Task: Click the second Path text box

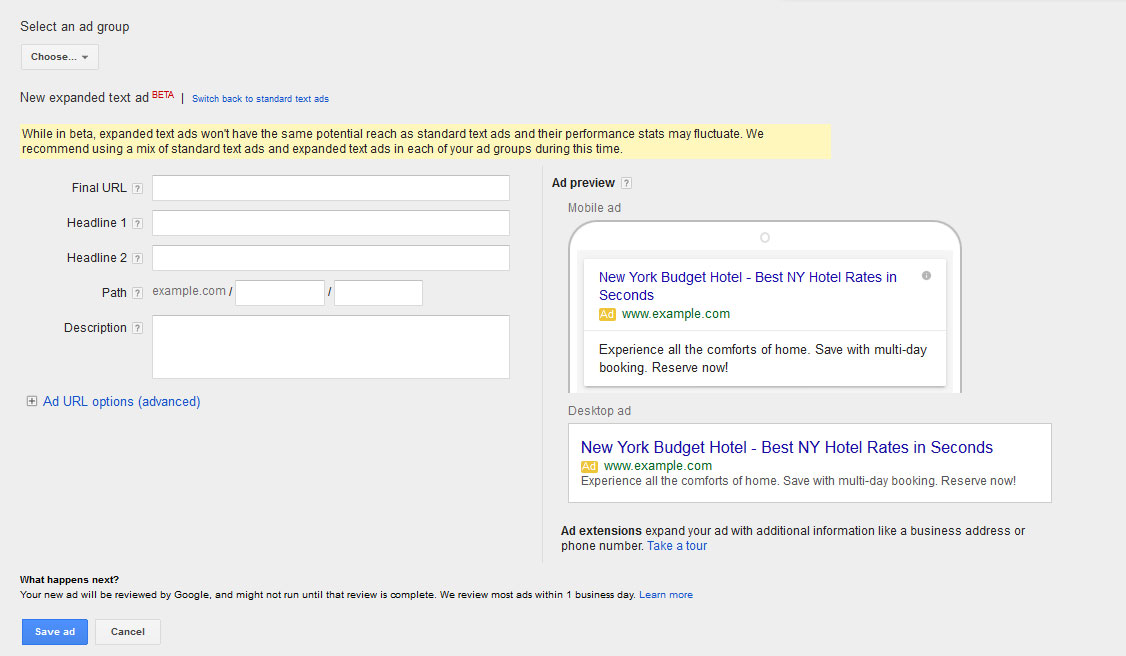Action: click(x=378, y=293)
